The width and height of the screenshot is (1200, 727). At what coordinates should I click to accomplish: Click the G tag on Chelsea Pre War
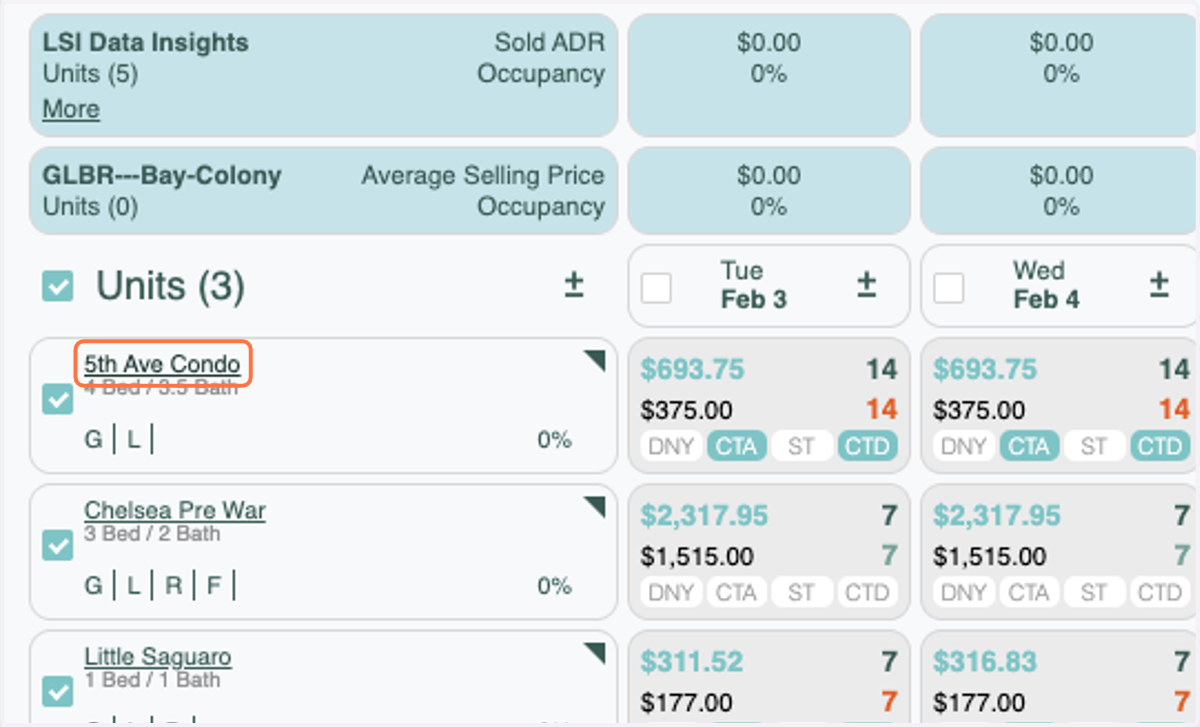93,585
